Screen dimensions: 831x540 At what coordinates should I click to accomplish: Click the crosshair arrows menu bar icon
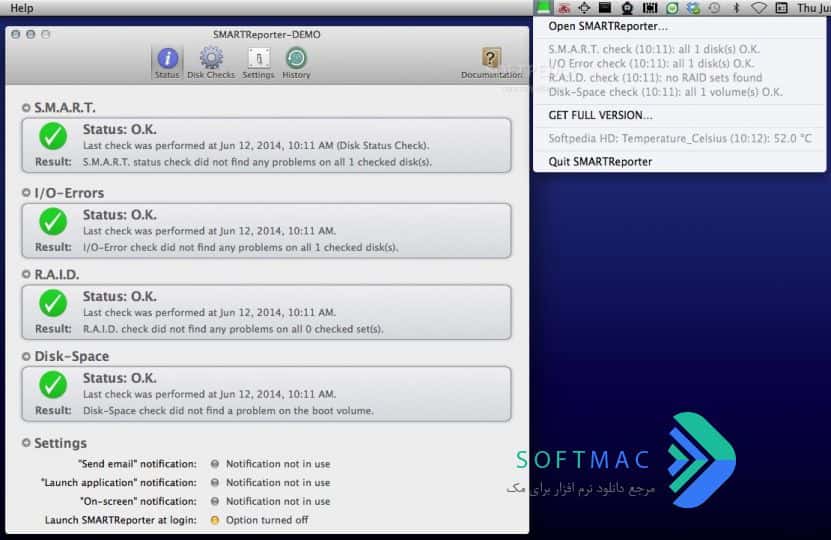584,7
